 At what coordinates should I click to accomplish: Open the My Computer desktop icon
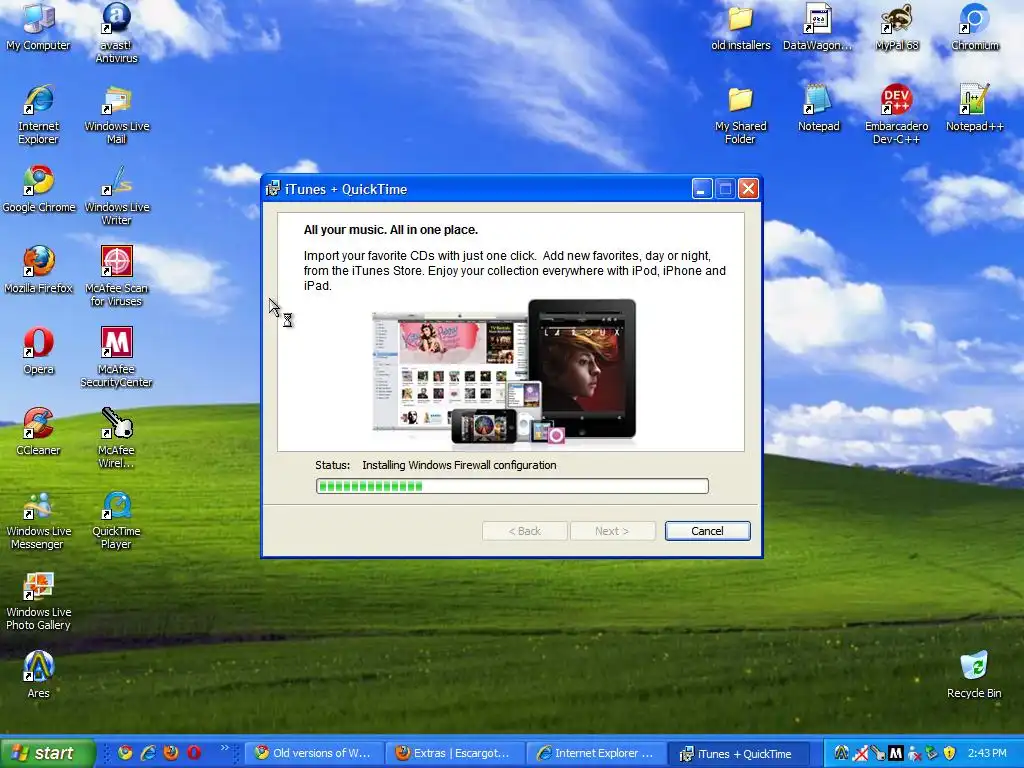(38, 26)
